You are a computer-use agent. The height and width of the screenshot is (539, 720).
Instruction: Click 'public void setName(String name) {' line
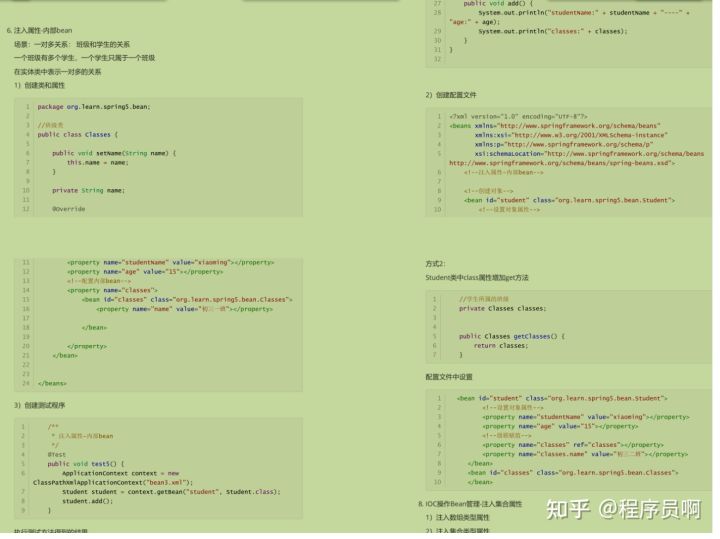click(x=114, y=153)
